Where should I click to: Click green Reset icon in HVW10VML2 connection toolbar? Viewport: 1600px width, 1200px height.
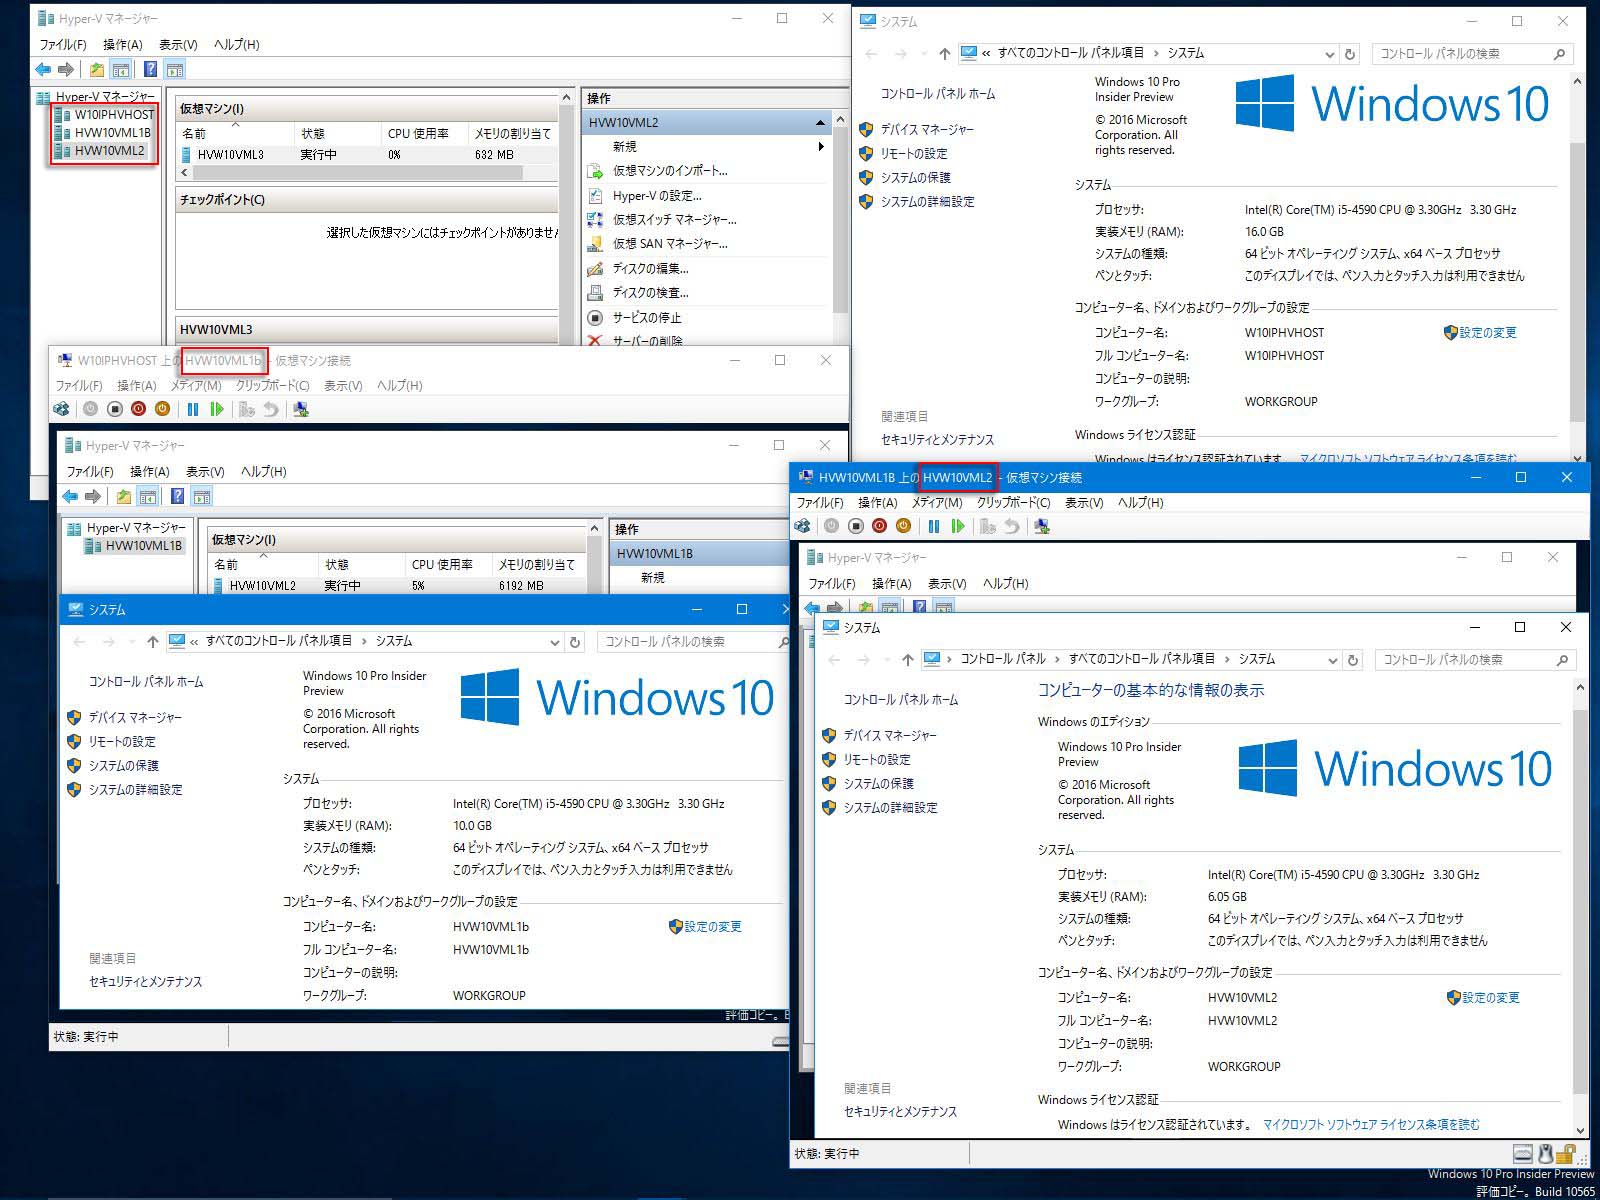tap(958, 526)
